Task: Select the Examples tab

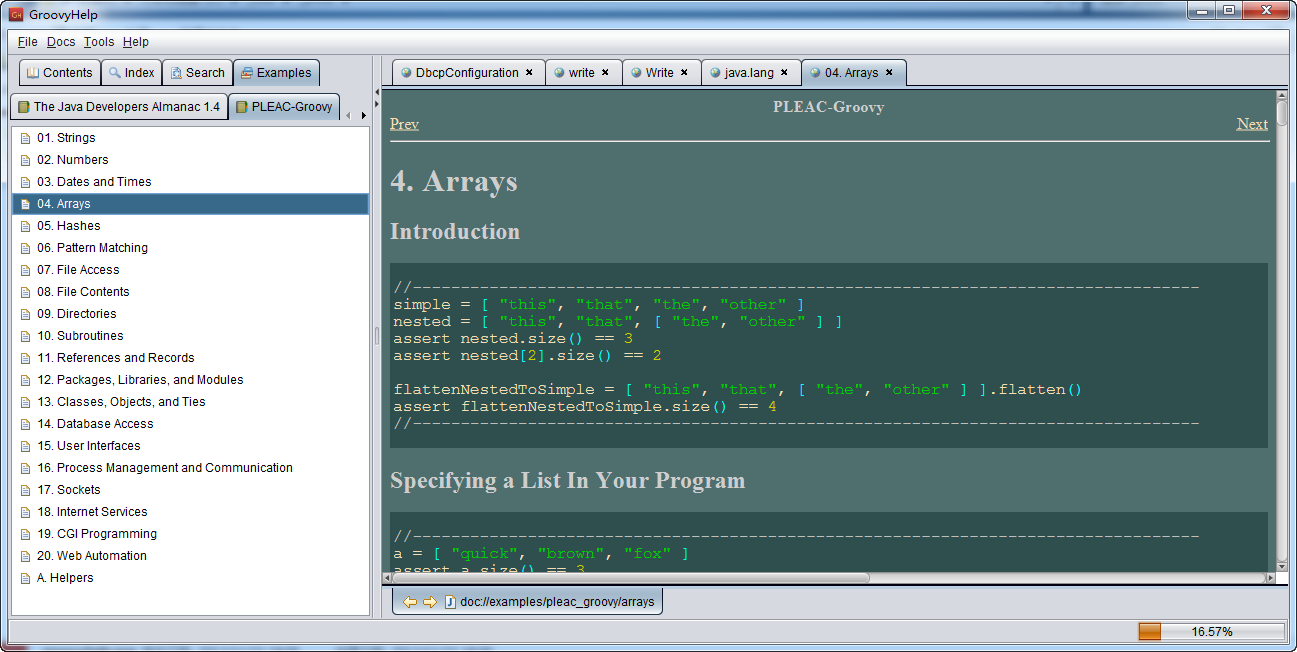Action: [x=276, y=73]
